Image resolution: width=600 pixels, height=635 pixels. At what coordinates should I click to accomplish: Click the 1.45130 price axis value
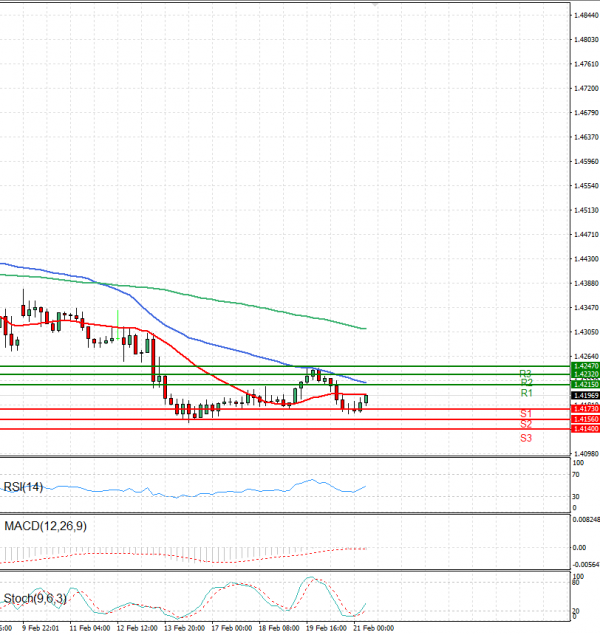point(586,210)
